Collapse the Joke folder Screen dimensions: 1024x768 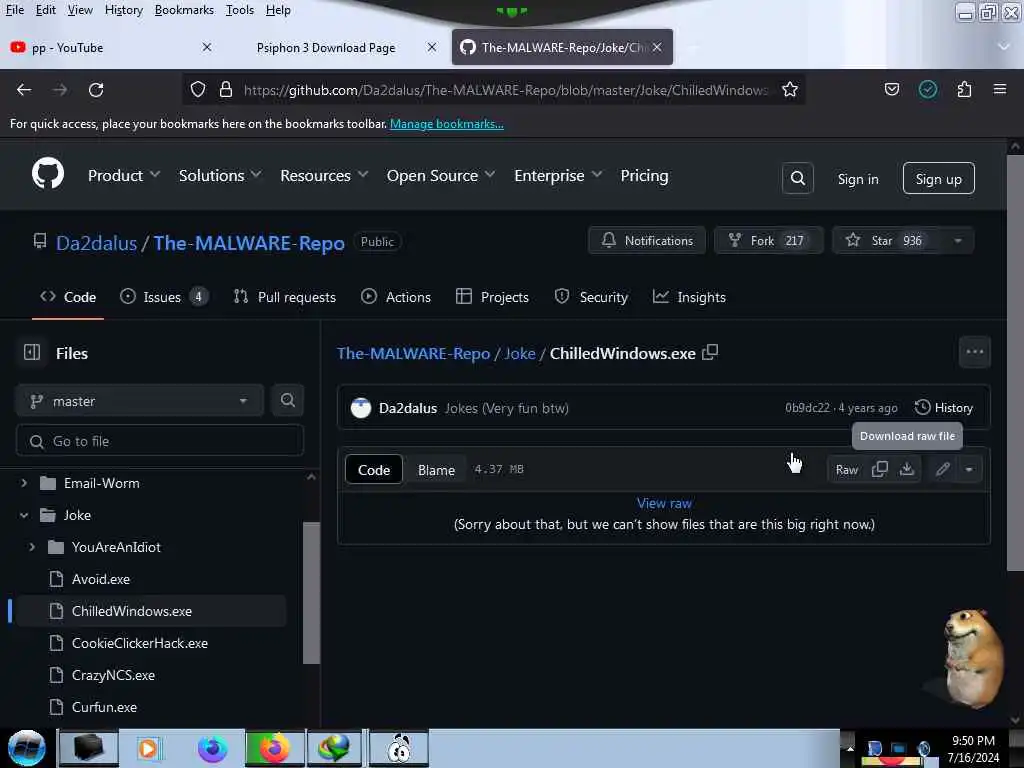click(x=24, y=515)
